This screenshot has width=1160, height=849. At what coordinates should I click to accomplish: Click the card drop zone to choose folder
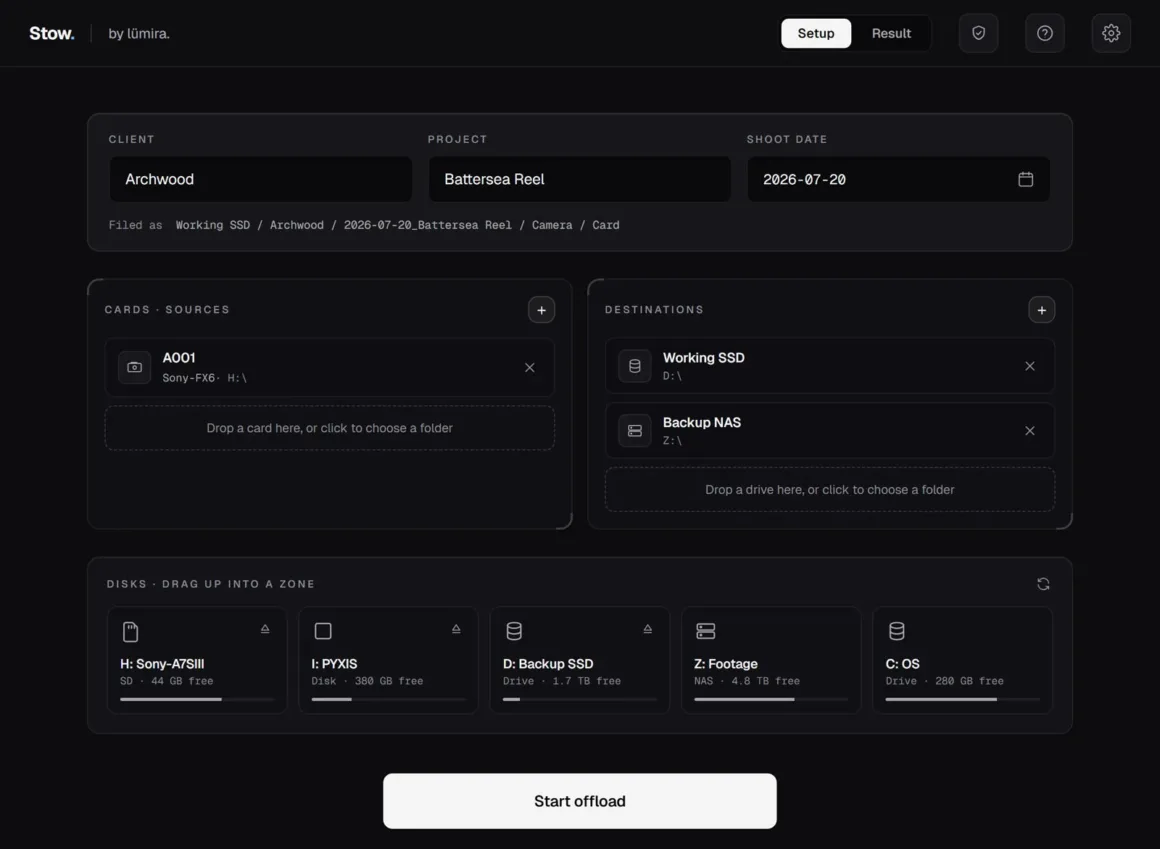330,428
